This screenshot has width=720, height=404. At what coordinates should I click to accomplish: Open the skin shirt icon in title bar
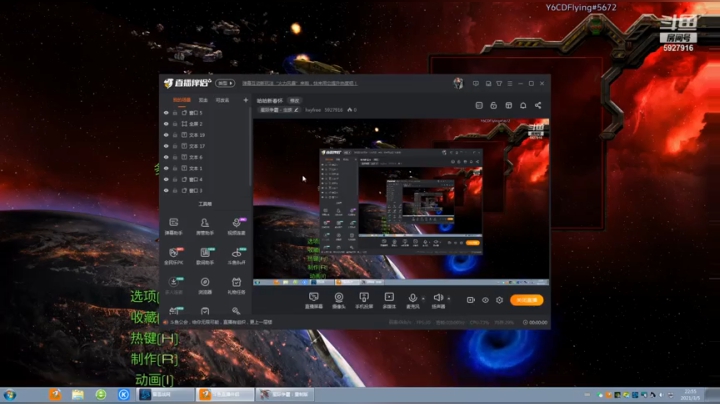tap(499, 84)
